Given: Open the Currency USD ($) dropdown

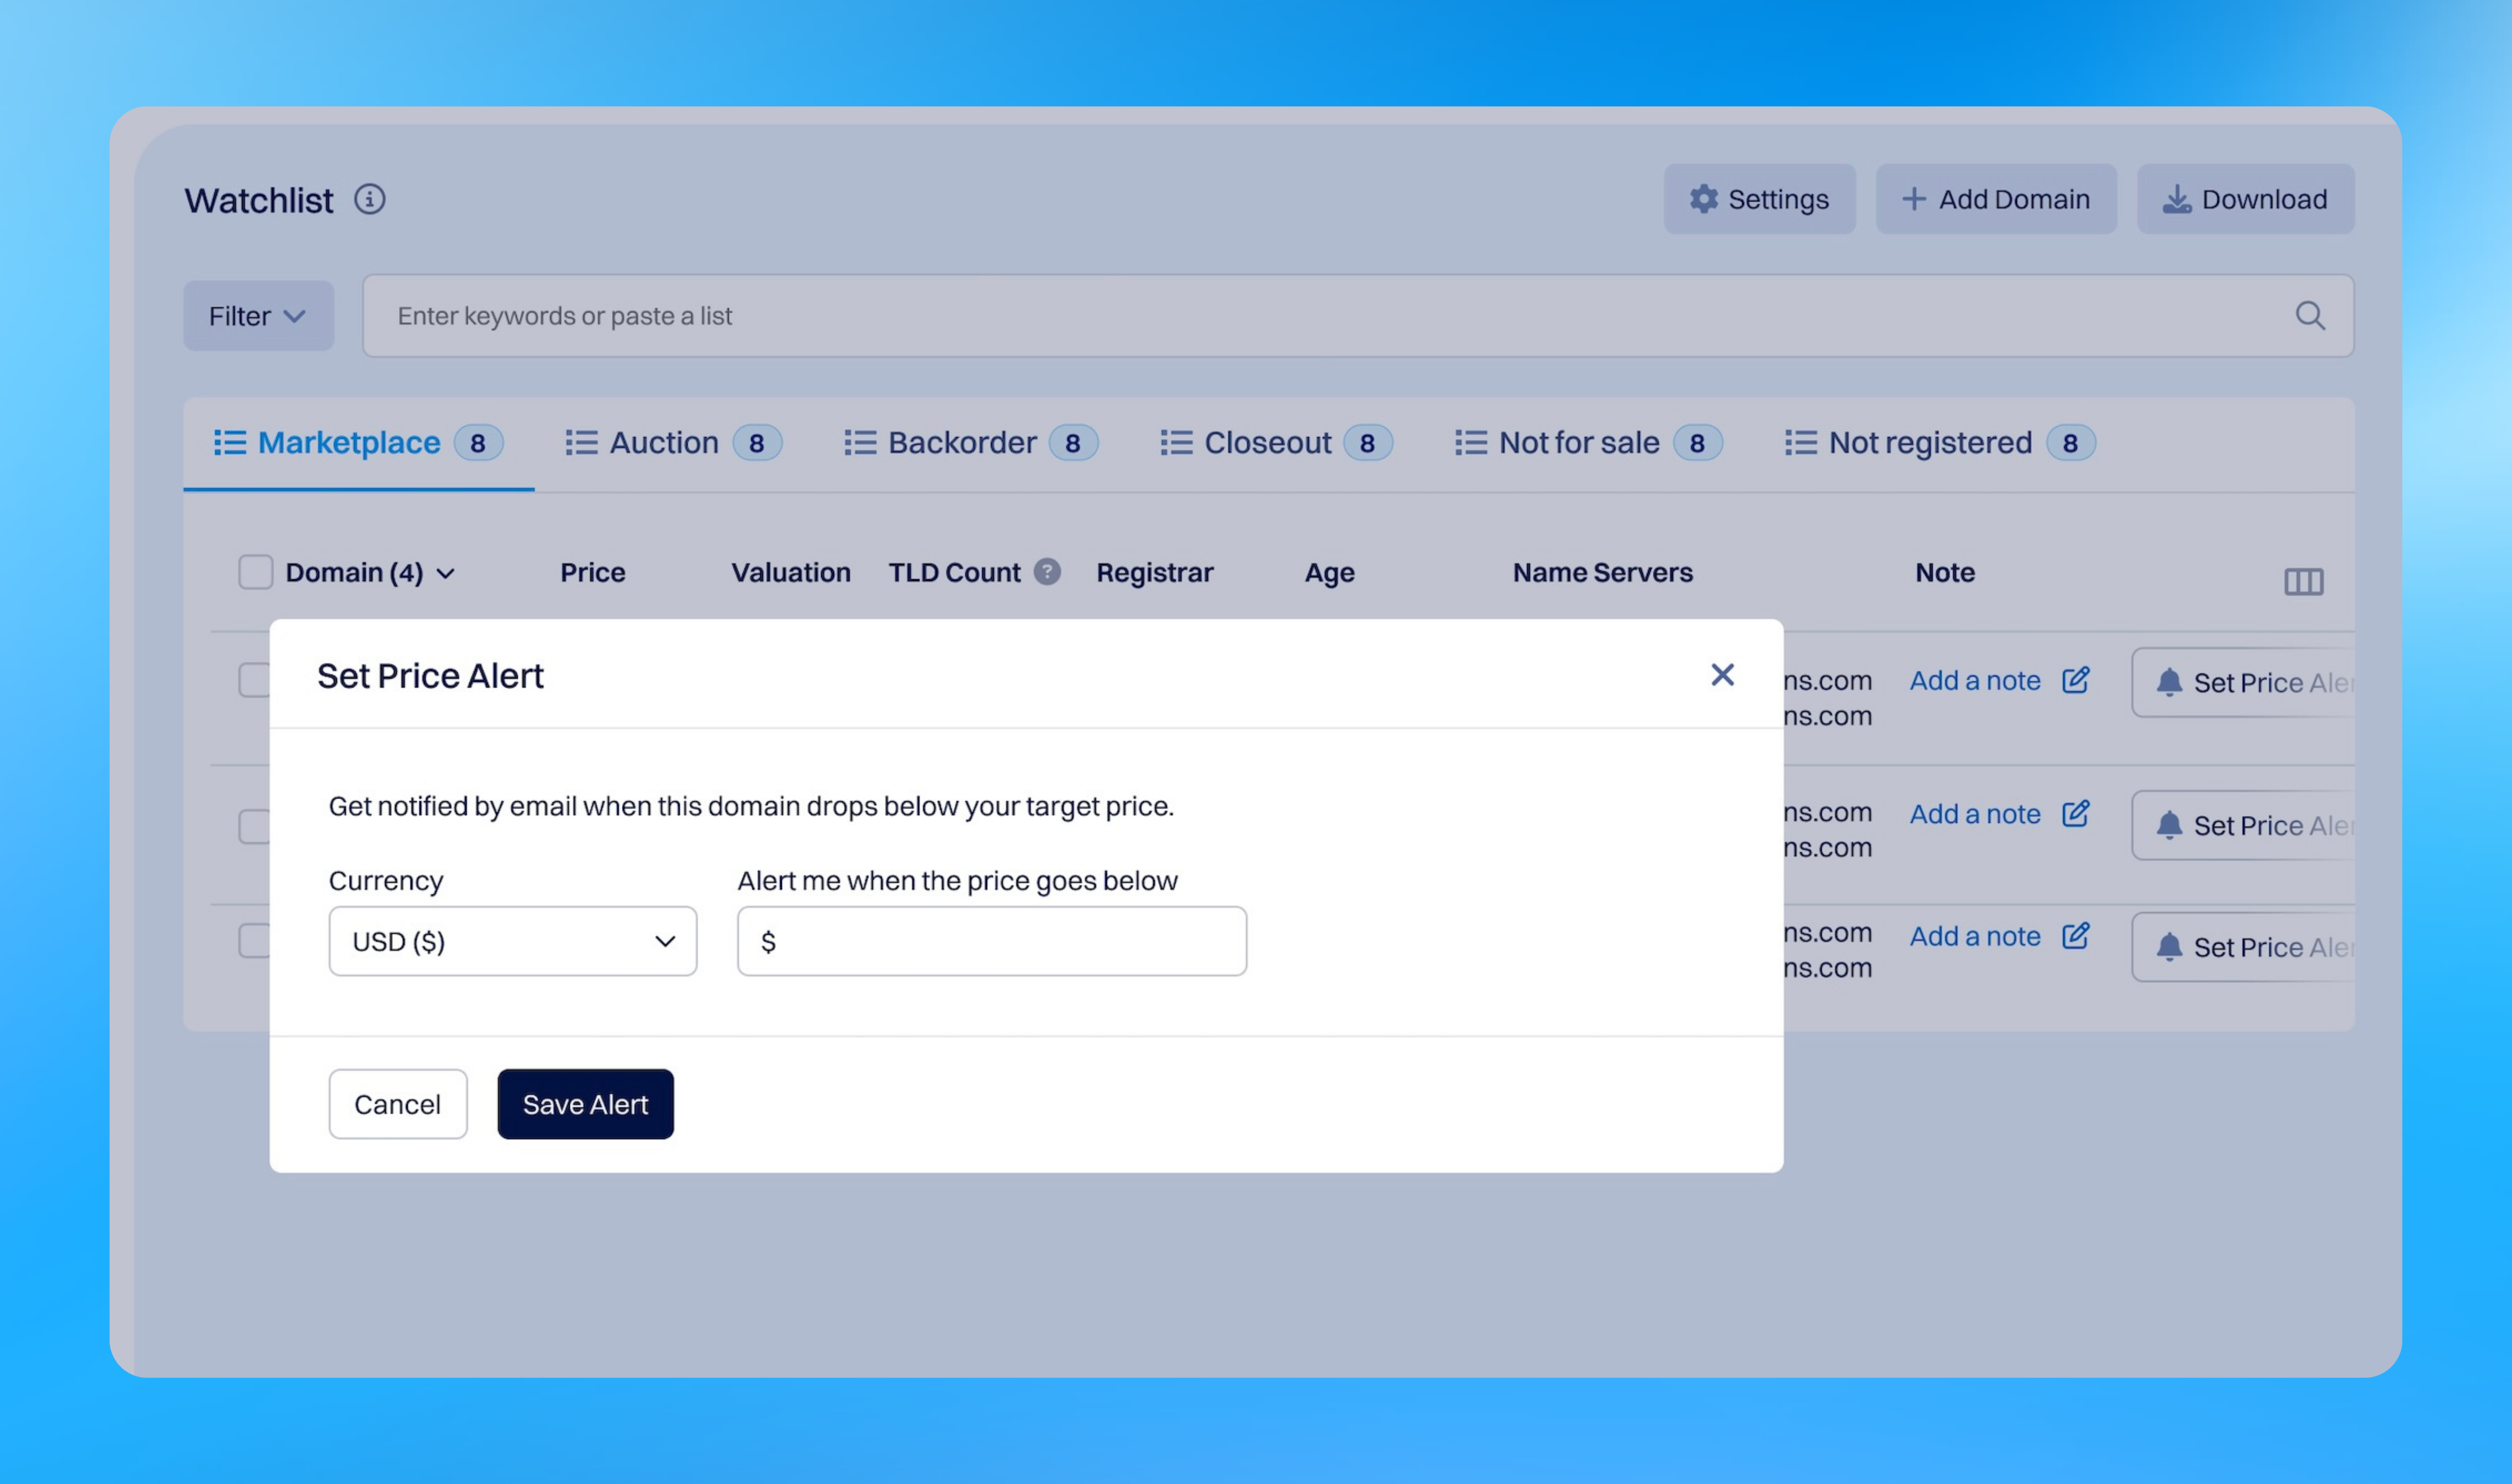Looking at the screenshot, I should coord(513,941).
